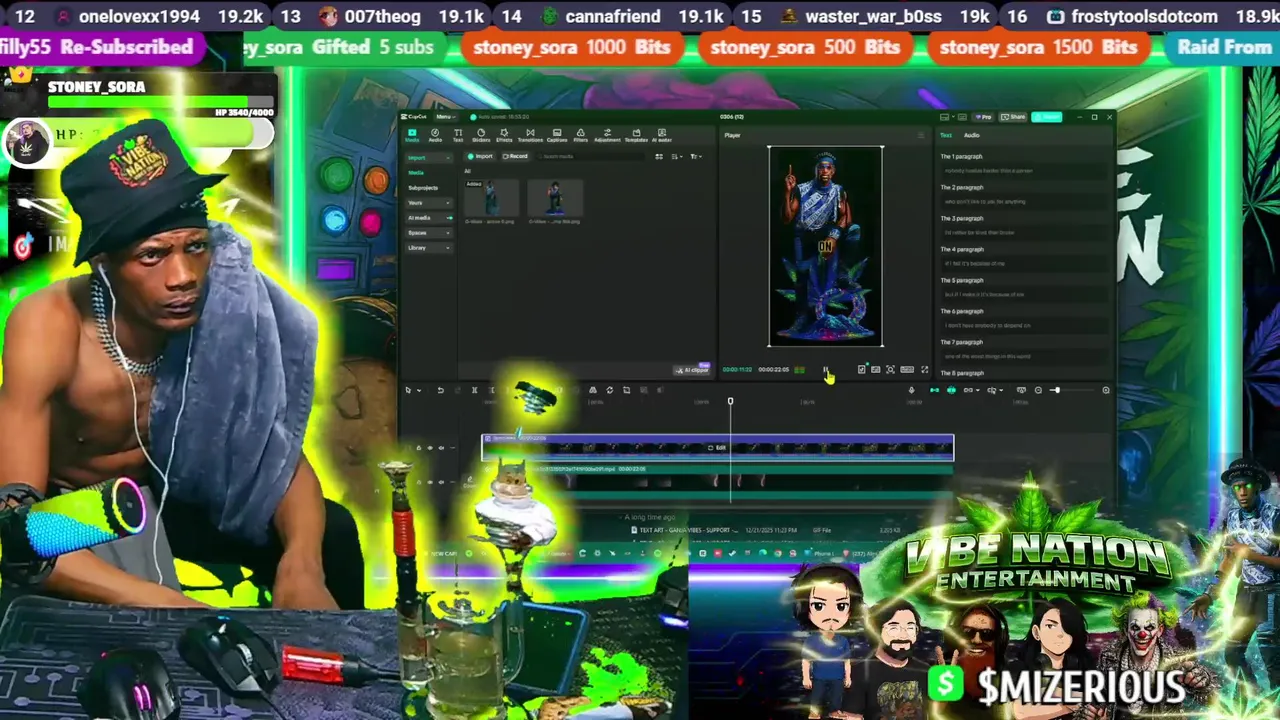Open the Audio panel in CapCut
1280x720 pixels.
[x=435, y=135]
